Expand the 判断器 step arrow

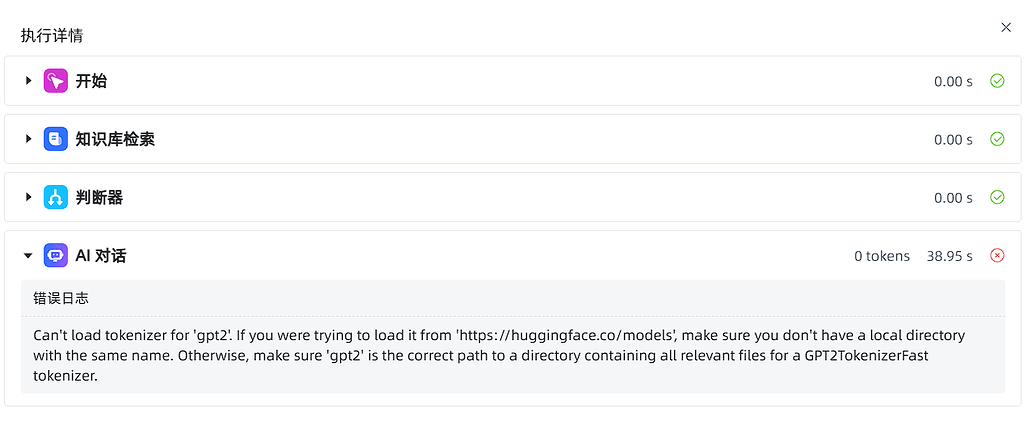(x=28, y=197)
